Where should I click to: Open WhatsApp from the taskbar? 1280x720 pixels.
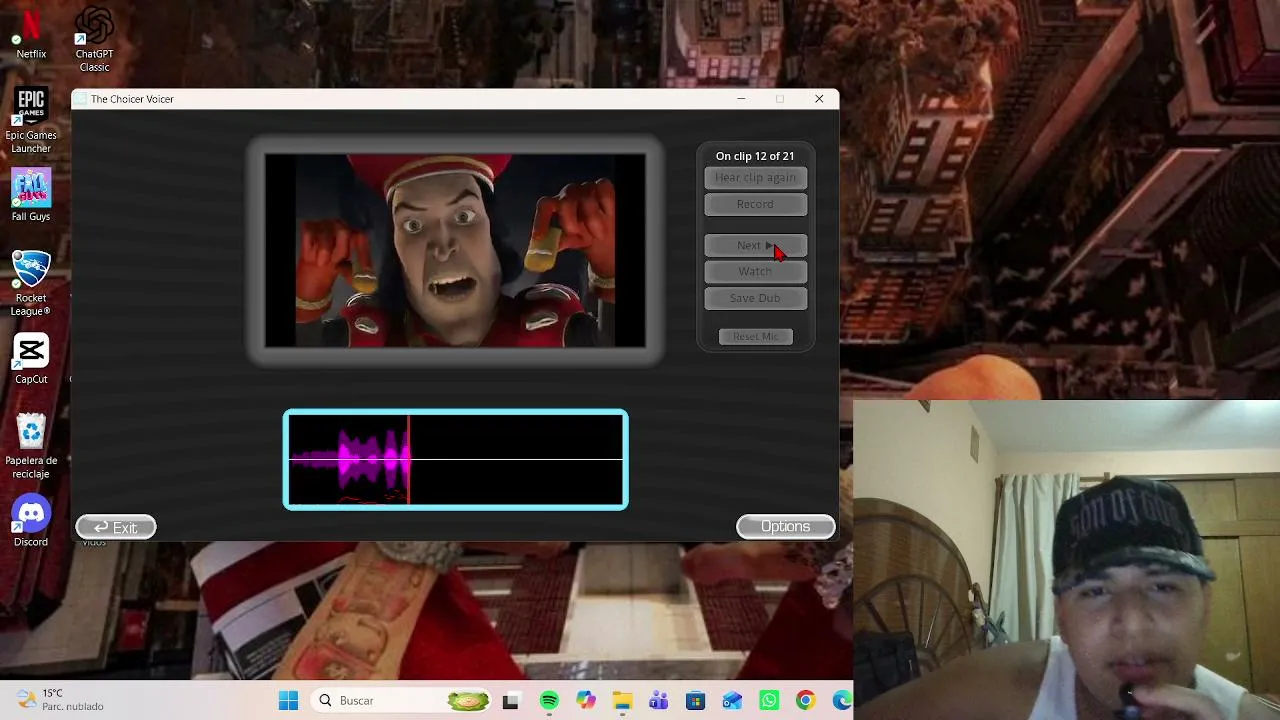[x=769, y=701]
